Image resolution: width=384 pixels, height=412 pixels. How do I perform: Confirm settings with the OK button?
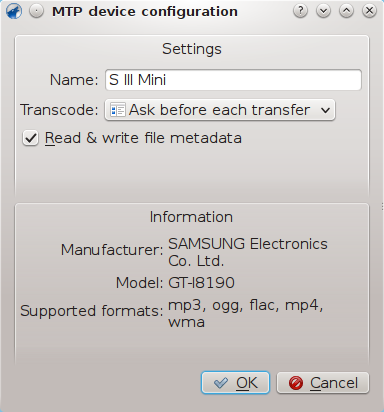235,383
